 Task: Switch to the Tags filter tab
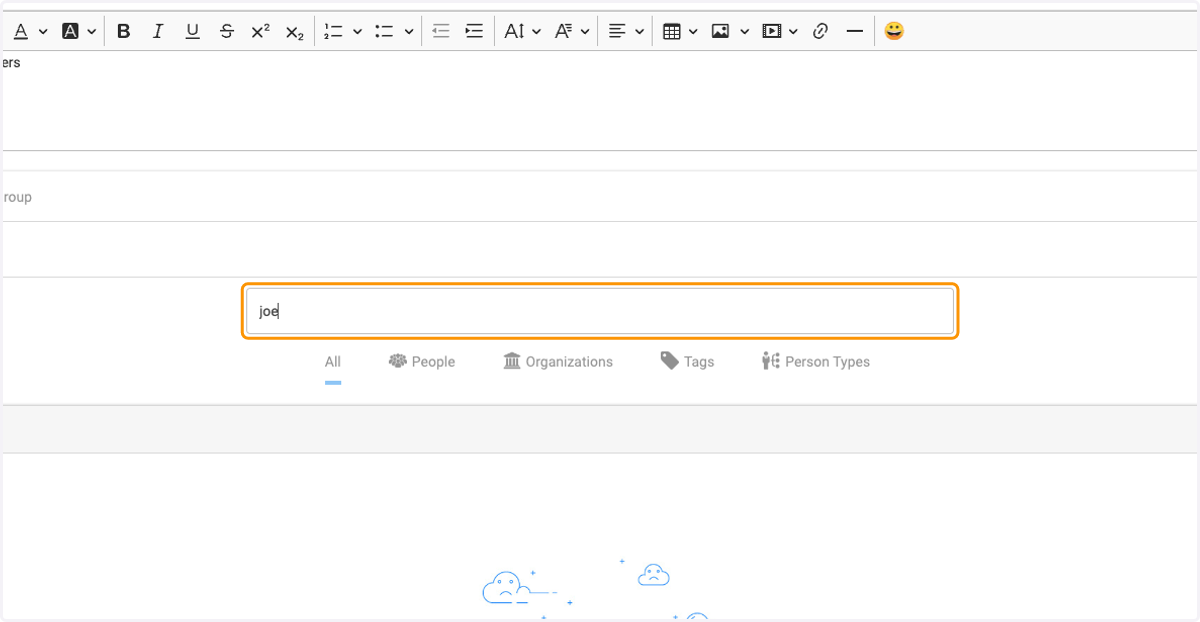[x=687, y=362]
